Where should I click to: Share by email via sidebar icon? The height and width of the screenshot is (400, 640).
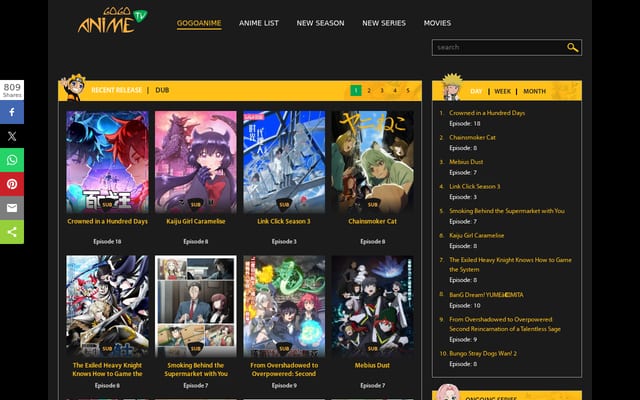[x=12, y=208]
